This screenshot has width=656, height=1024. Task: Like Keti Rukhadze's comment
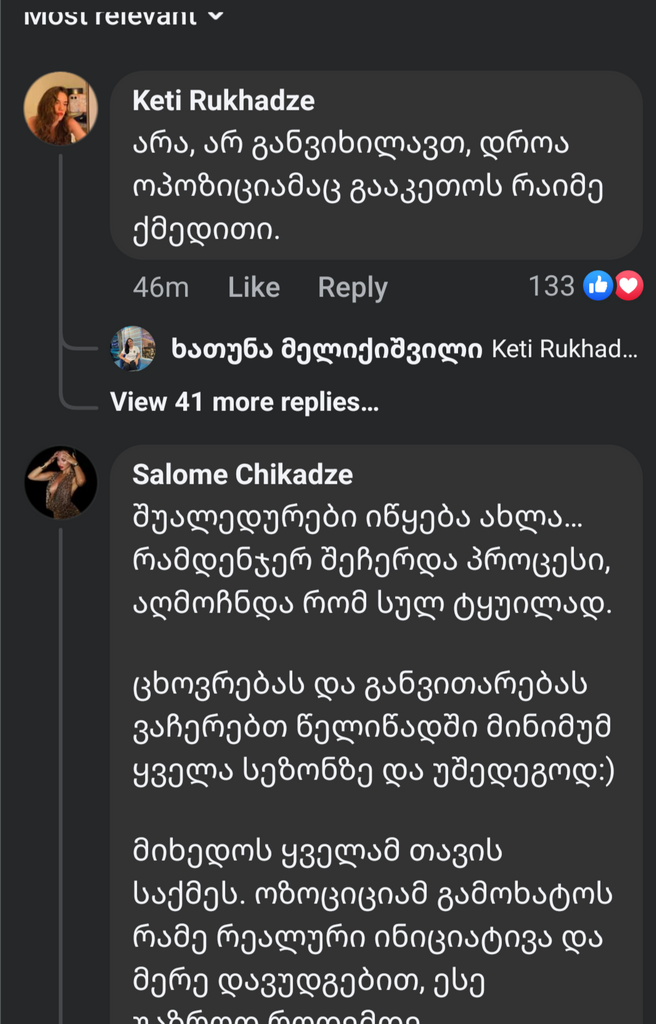[x=253, y=287]
